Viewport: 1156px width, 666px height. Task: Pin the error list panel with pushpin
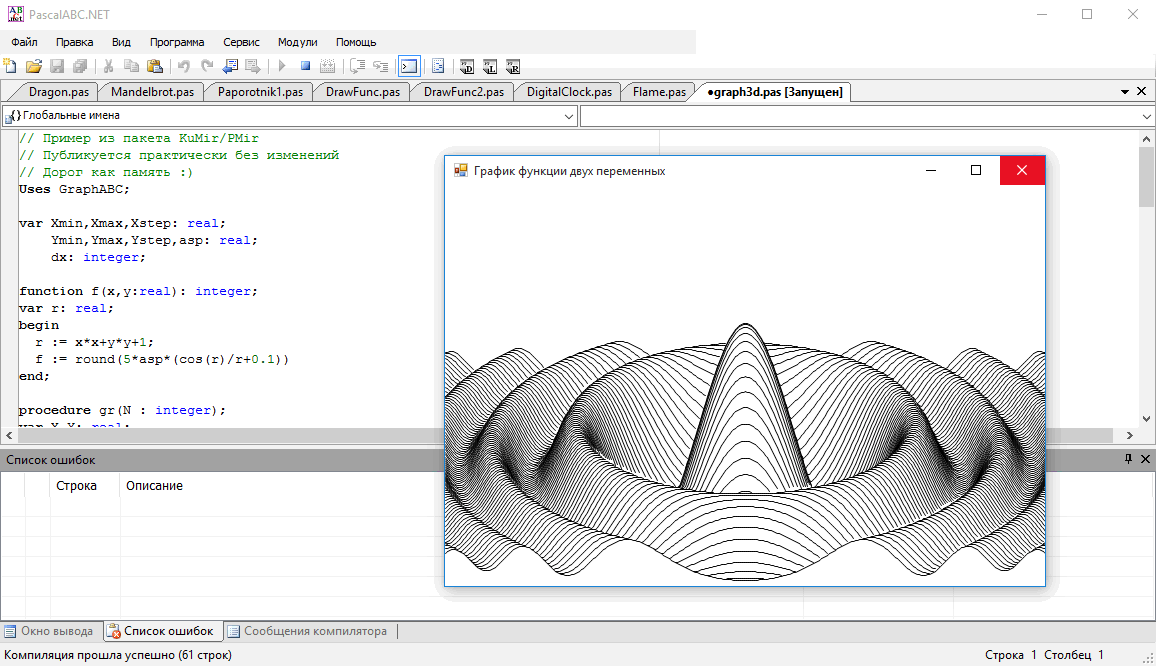click(x=1128, y=459)
